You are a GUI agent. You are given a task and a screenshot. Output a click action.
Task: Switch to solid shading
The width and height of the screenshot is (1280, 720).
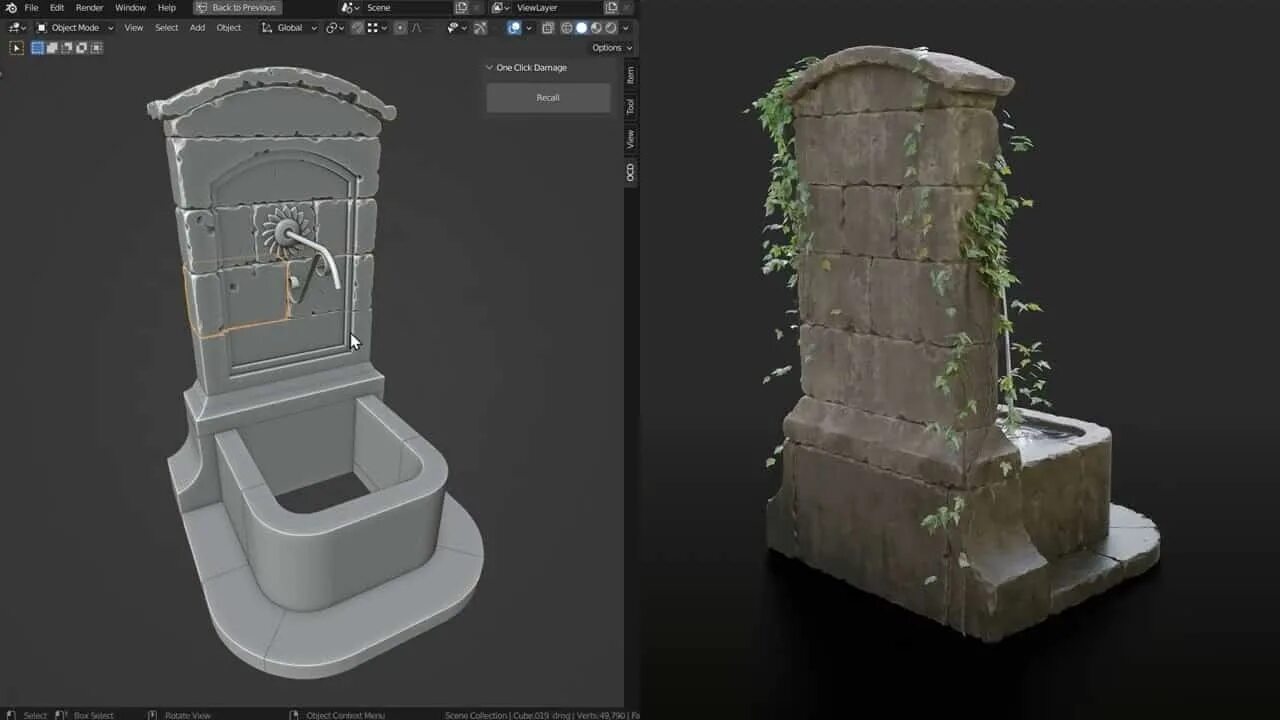(x=581, y=27)
